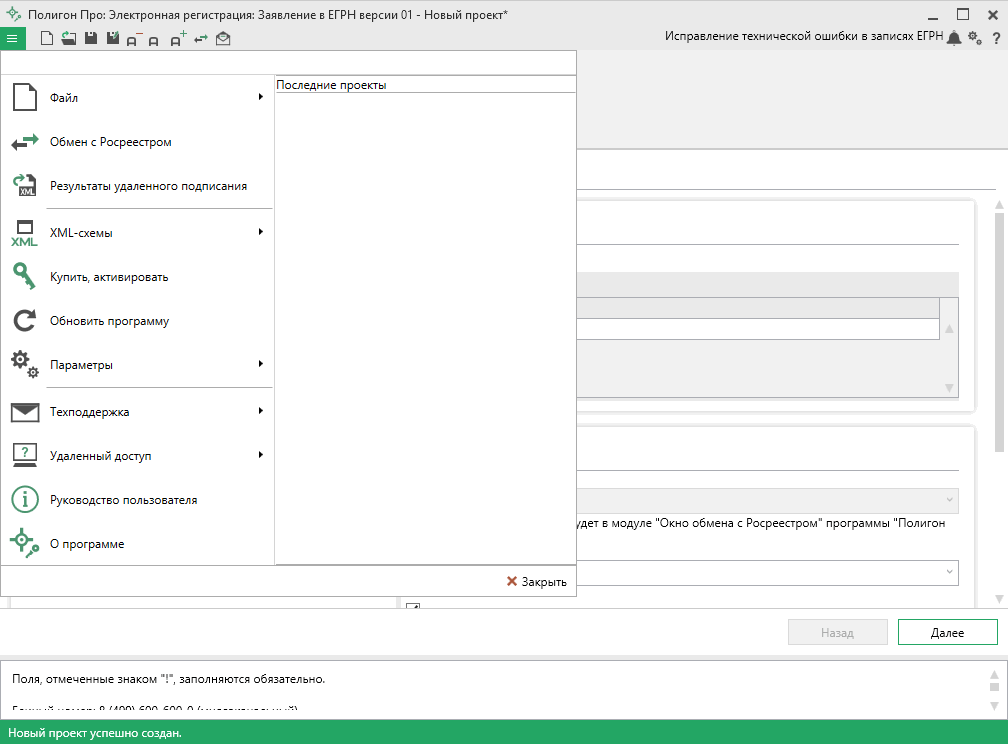Open help with the question mark icon
Viewport: 1008px width, 744px height.
(x=996, y=39)
